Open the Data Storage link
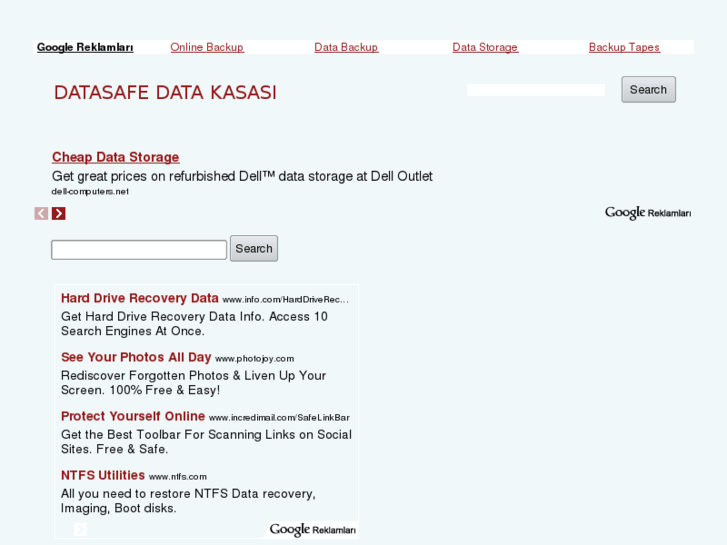This screenshot has height=545, width=727. 485,47
